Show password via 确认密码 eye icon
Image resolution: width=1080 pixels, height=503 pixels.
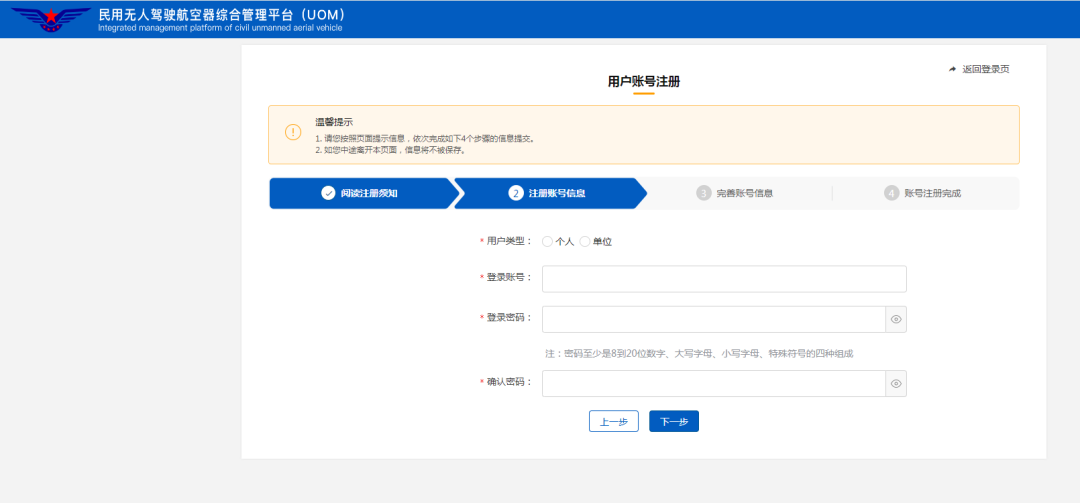pyautogui.click(x=896, y=384)
